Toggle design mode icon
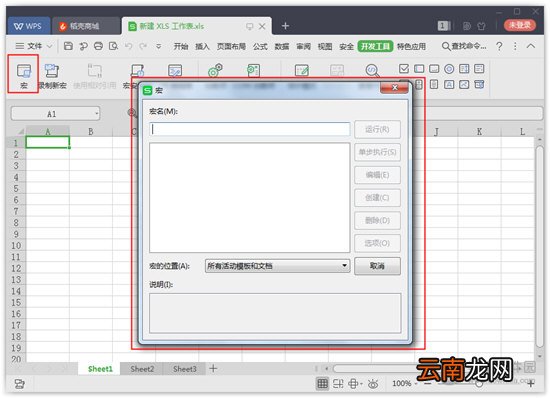This screenshot has width=550, height=398. 302,70
